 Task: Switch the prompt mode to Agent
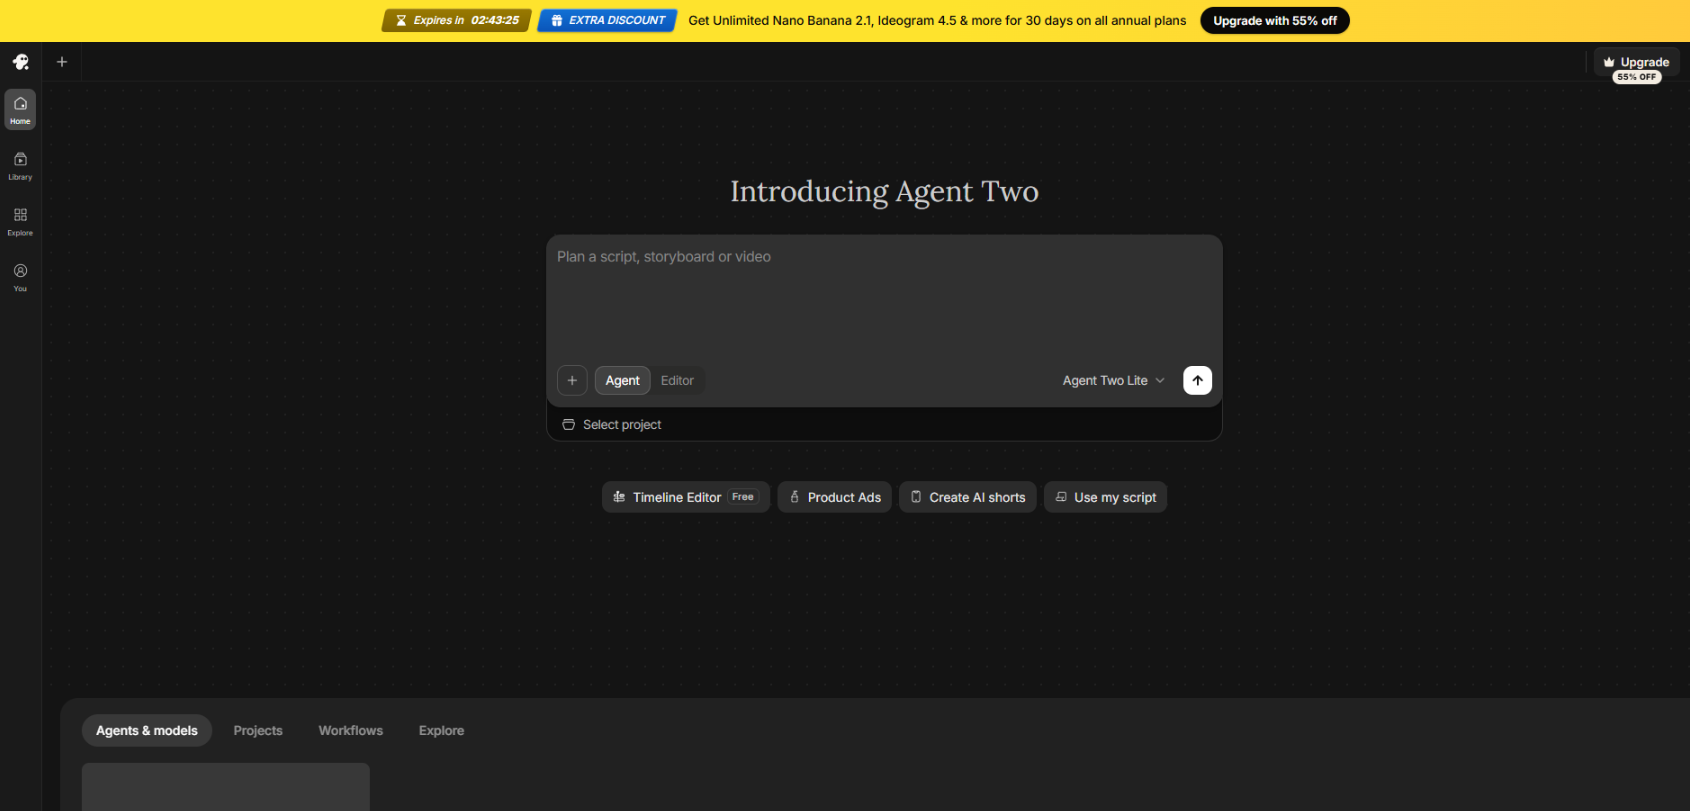(622, 381)
